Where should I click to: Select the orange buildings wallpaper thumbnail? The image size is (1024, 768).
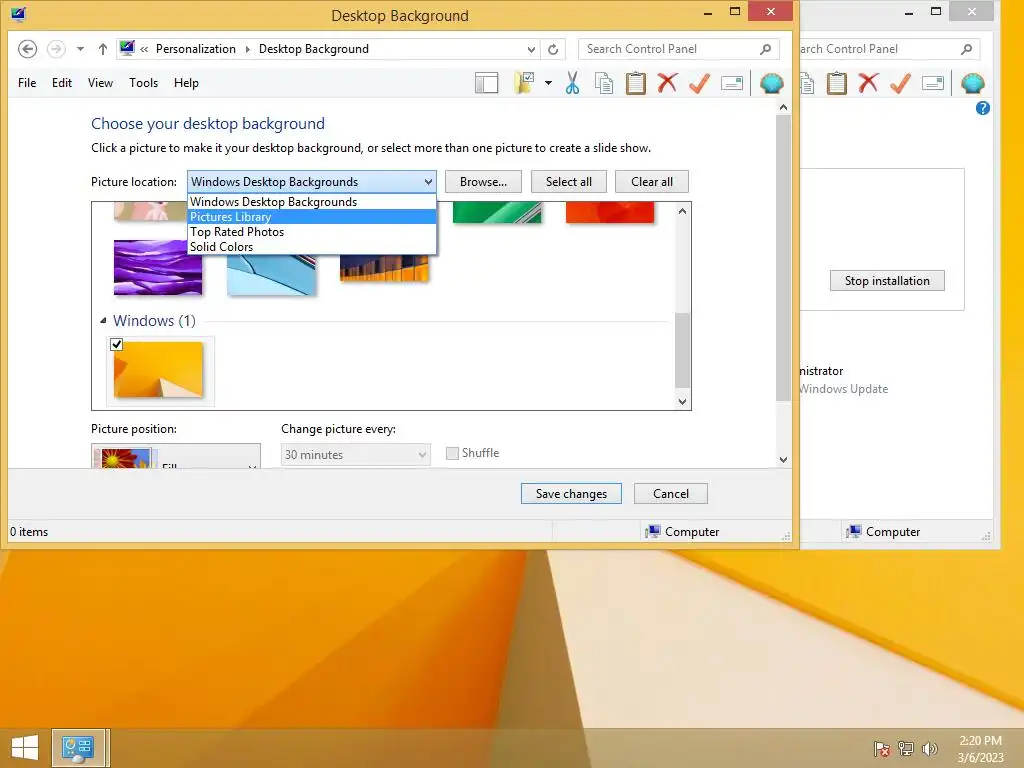tap(384, 268)
